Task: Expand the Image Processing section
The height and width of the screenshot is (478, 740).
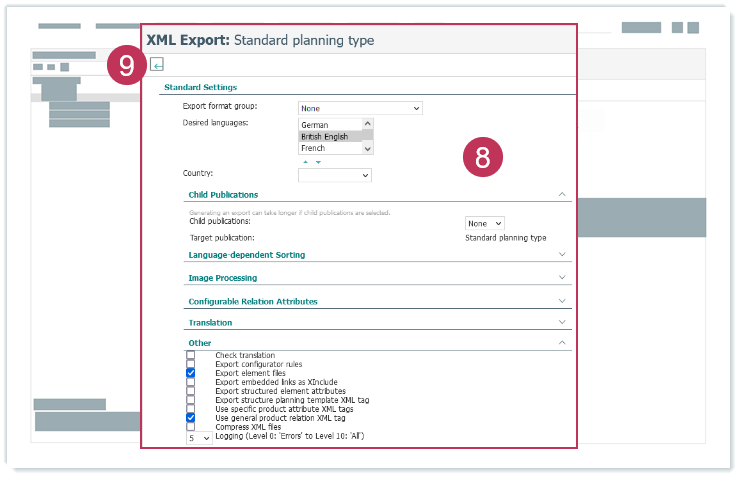Action: [x=562, y=278]
